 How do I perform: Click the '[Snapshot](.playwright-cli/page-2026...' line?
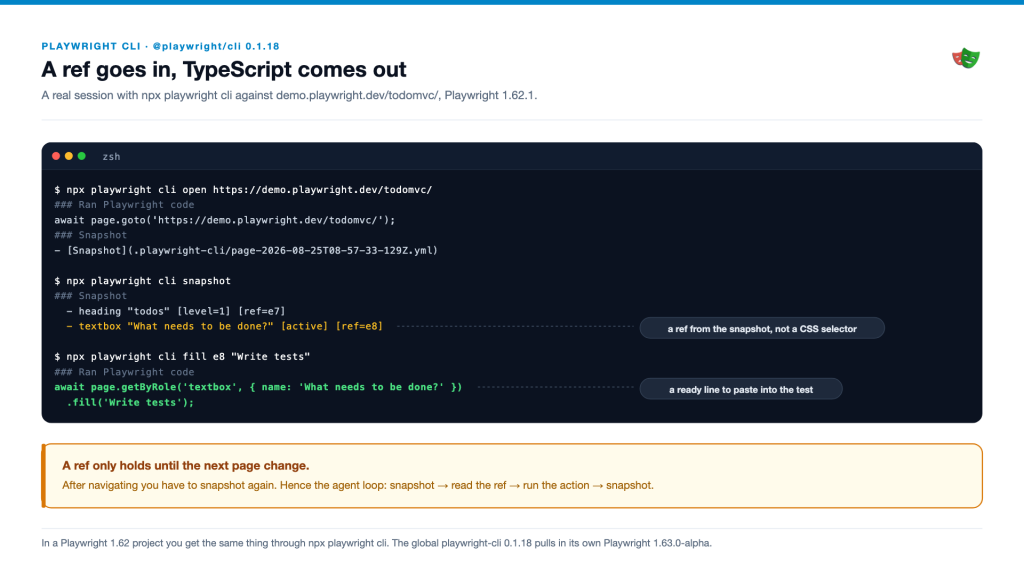pos(246,251)
